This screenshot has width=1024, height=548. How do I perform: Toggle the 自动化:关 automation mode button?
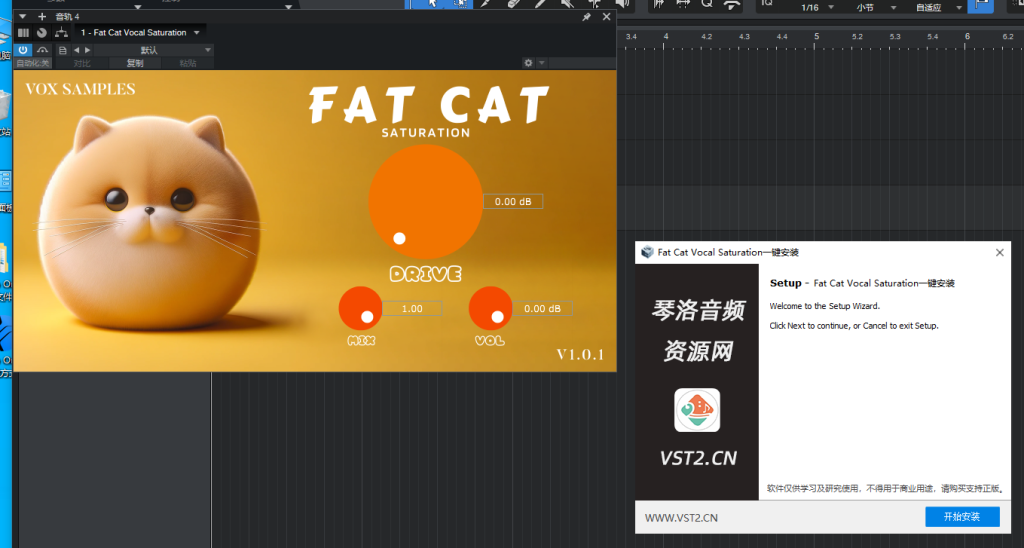coord(33,63)
